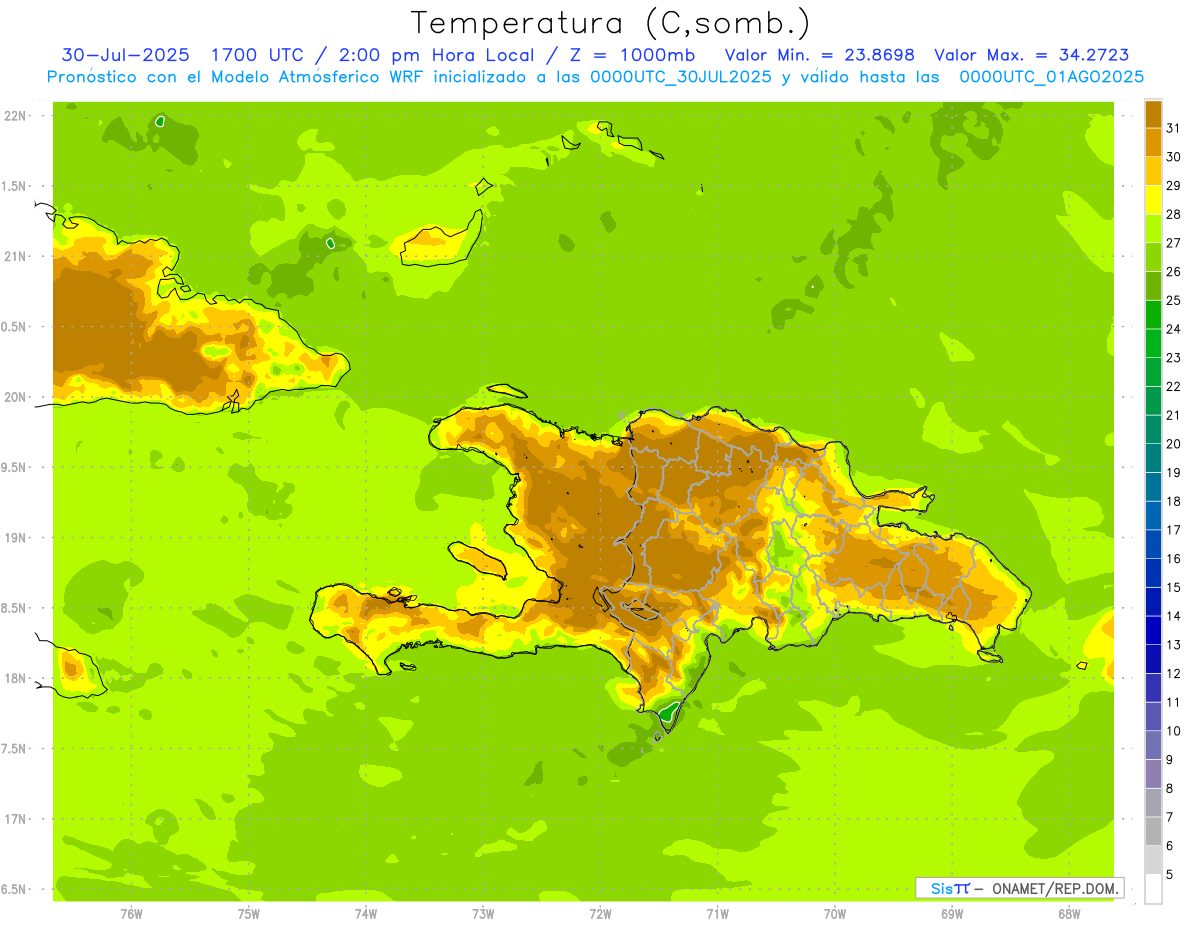Click the colorbar value '14'
1200x927 pixels.
click(1174, 616)
